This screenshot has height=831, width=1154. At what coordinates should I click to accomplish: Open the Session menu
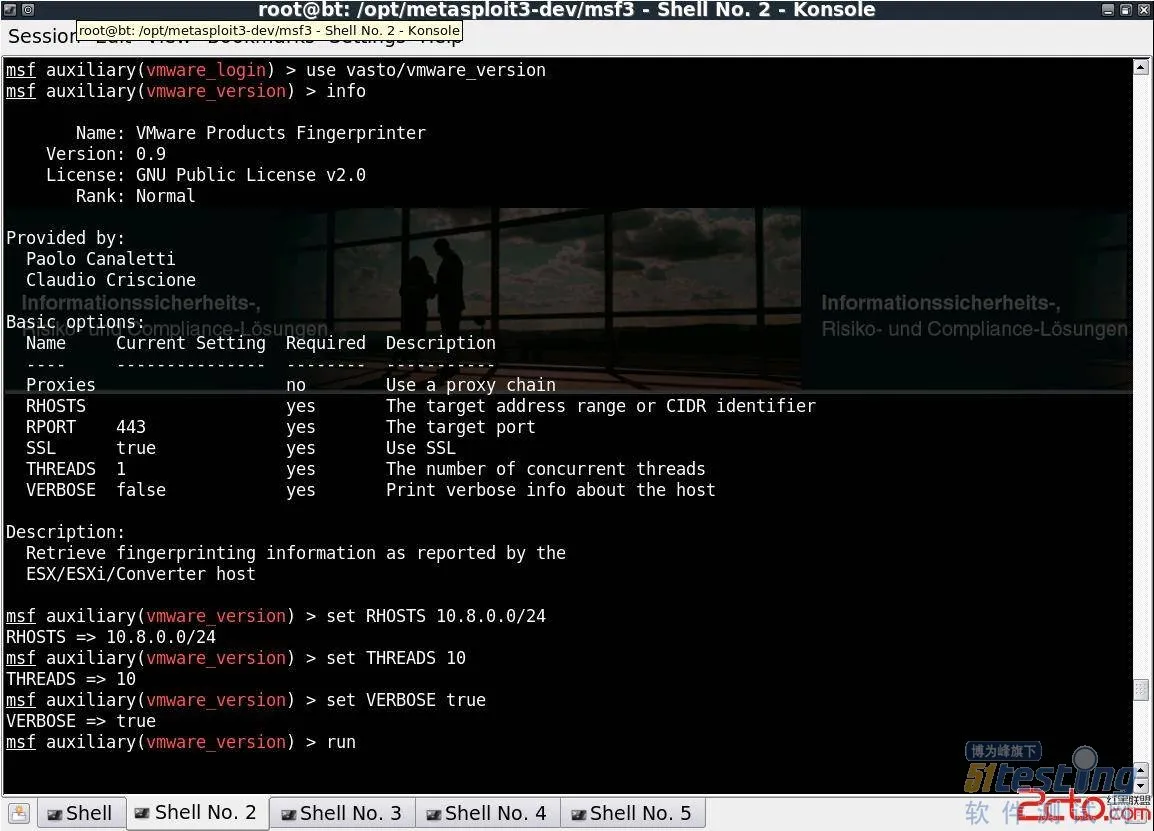pos(41,35)
